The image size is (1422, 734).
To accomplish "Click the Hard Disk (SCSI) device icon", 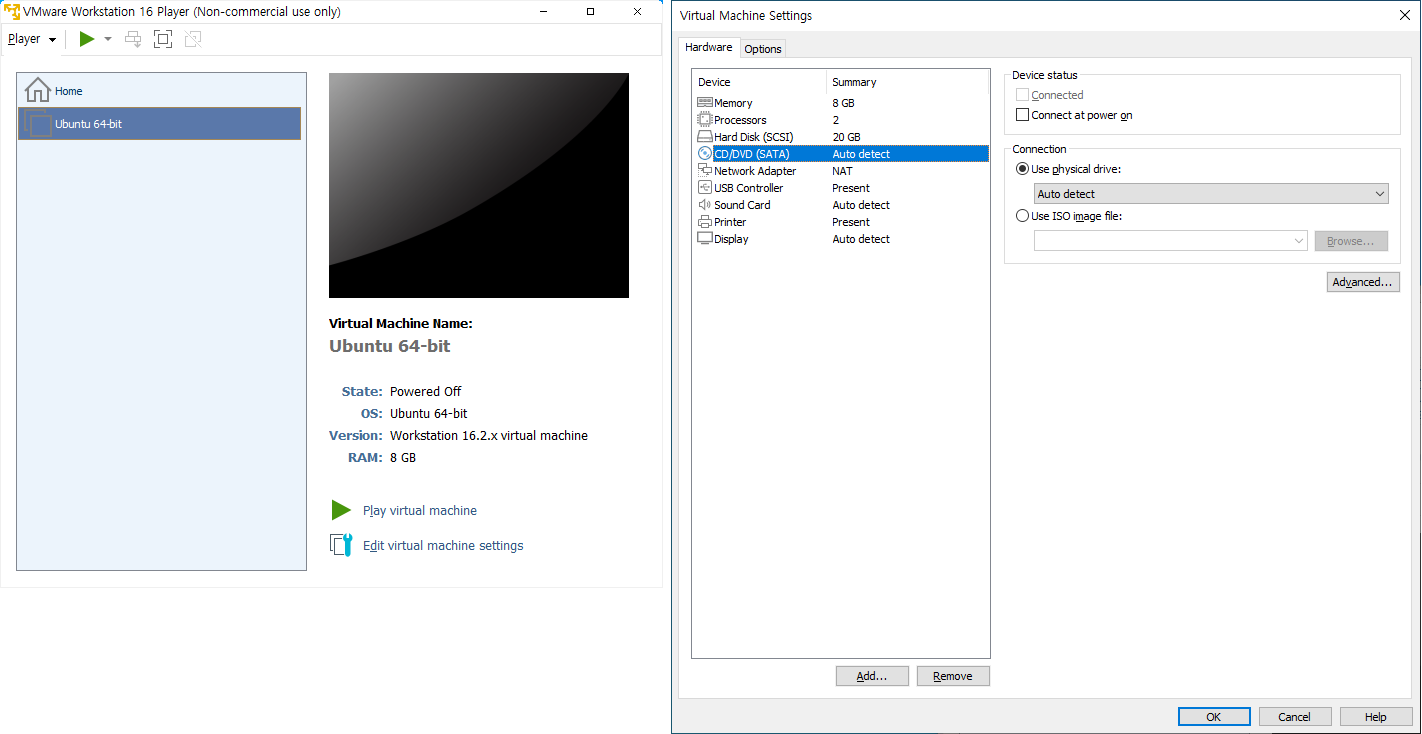I will coord(705,137).
